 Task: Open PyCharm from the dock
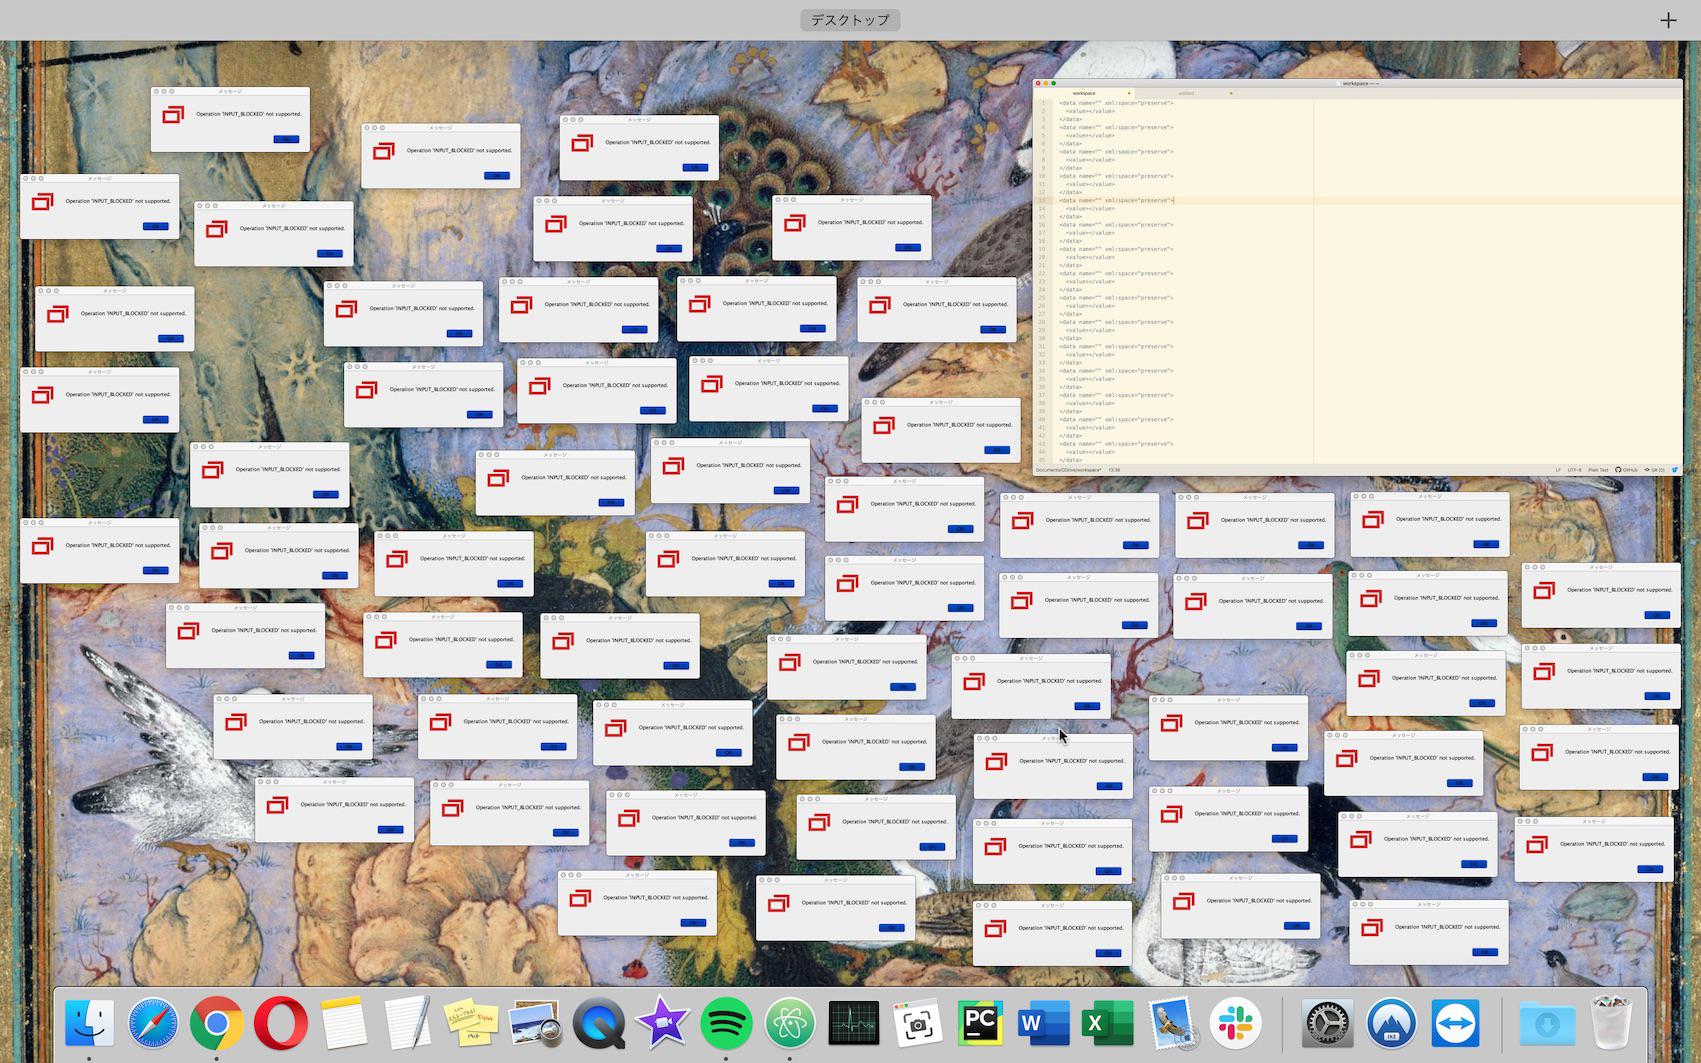pyautogui.click(x=980, y=1023)
